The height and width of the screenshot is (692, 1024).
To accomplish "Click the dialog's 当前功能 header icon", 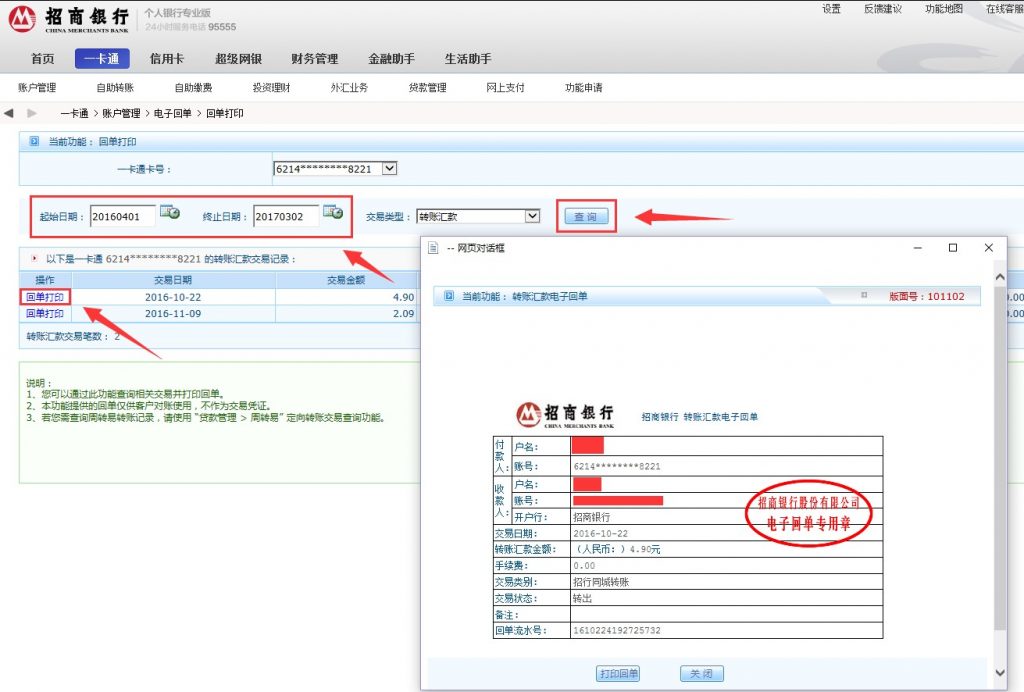I will tap(449, 296).
